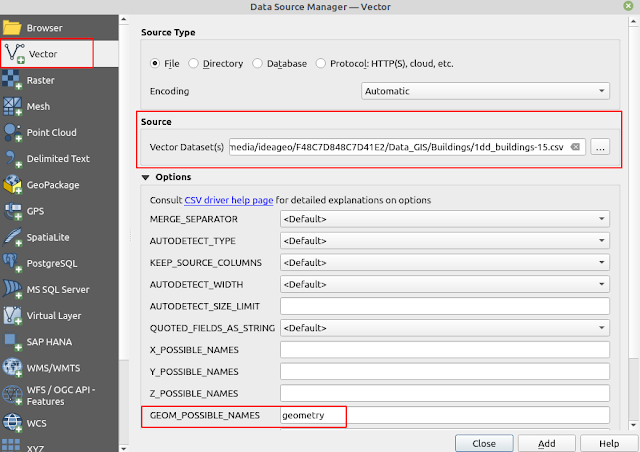Select the WMS/WMTS globe icon
The width and height of the screenshot is (640, 452).
point(12,368)
